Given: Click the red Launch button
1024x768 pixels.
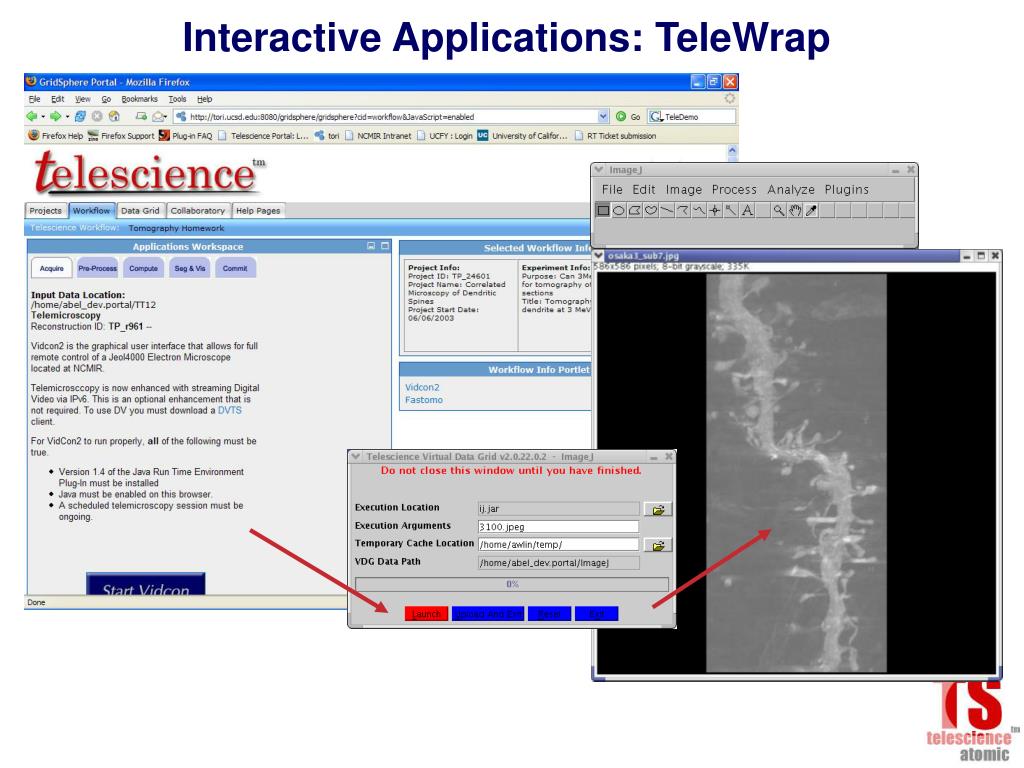Looking at the screenshot, I should [426, 614].
